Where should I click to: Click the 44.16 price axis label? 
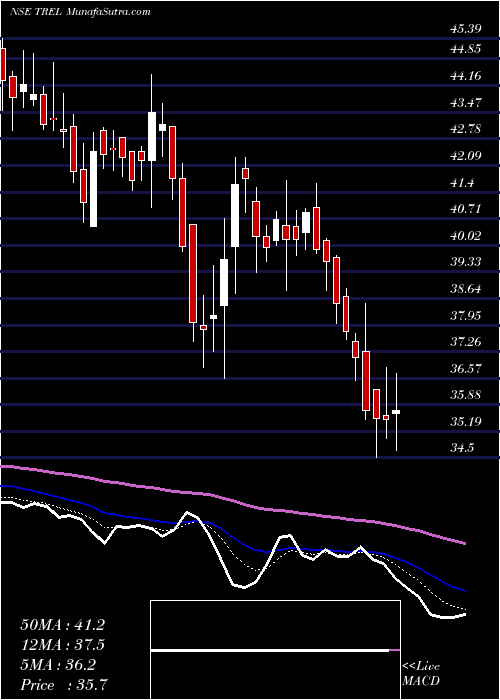tap(466, 75)
